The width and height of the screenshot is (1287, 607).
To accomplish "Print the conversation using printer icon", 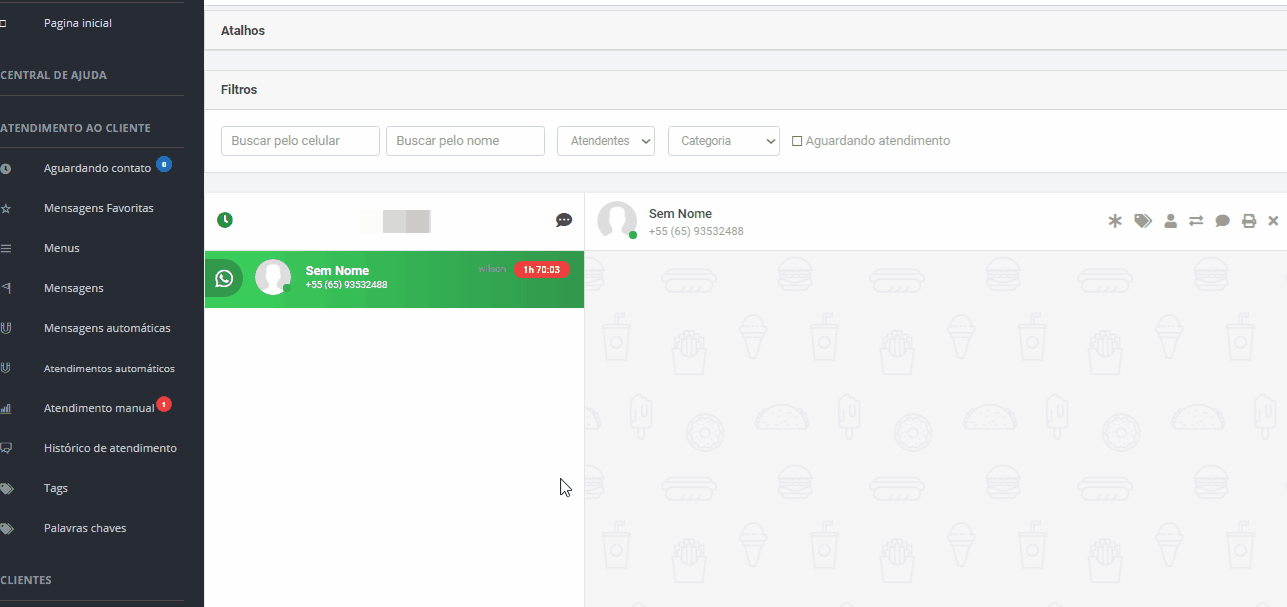I will coord(1249,221).
